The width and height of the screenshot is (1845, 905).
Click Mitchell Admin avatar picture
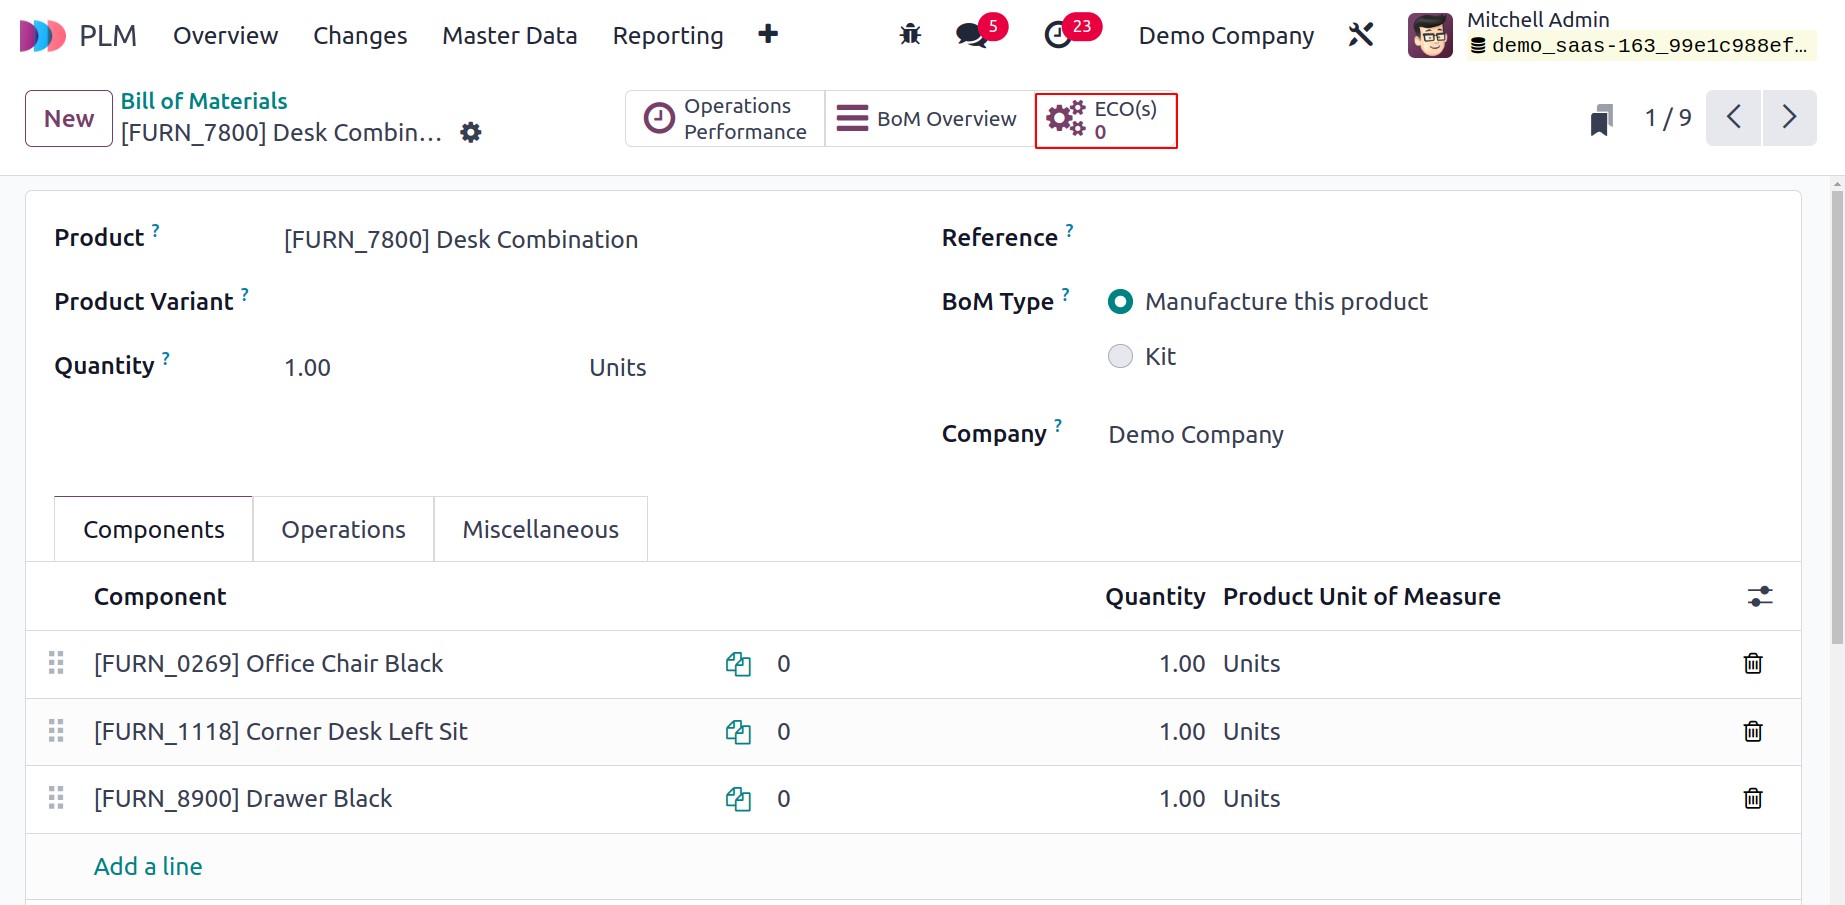click(1430, 35)
